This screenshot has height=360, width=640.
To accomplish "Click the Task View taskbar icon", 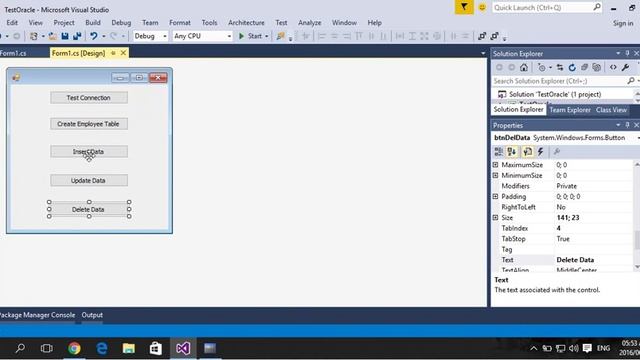I will click(x=47, y=349).
